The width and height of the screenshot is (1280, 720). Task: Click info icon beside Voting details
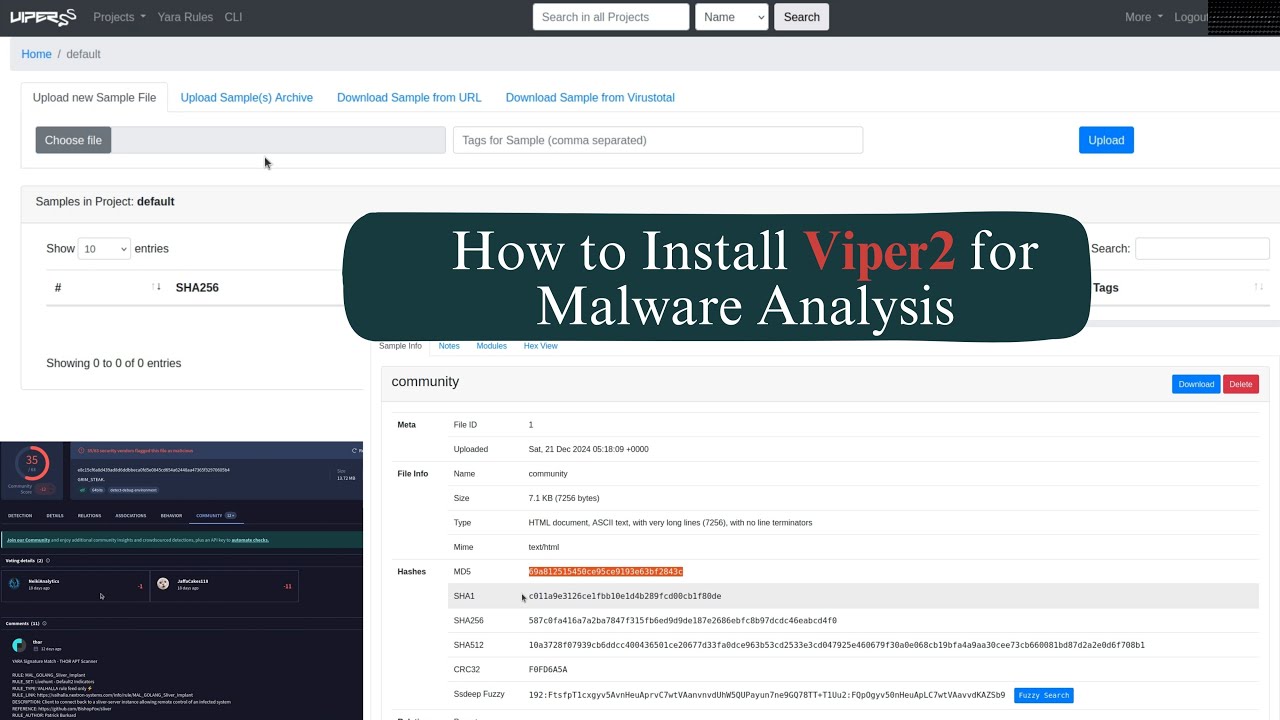48,560
